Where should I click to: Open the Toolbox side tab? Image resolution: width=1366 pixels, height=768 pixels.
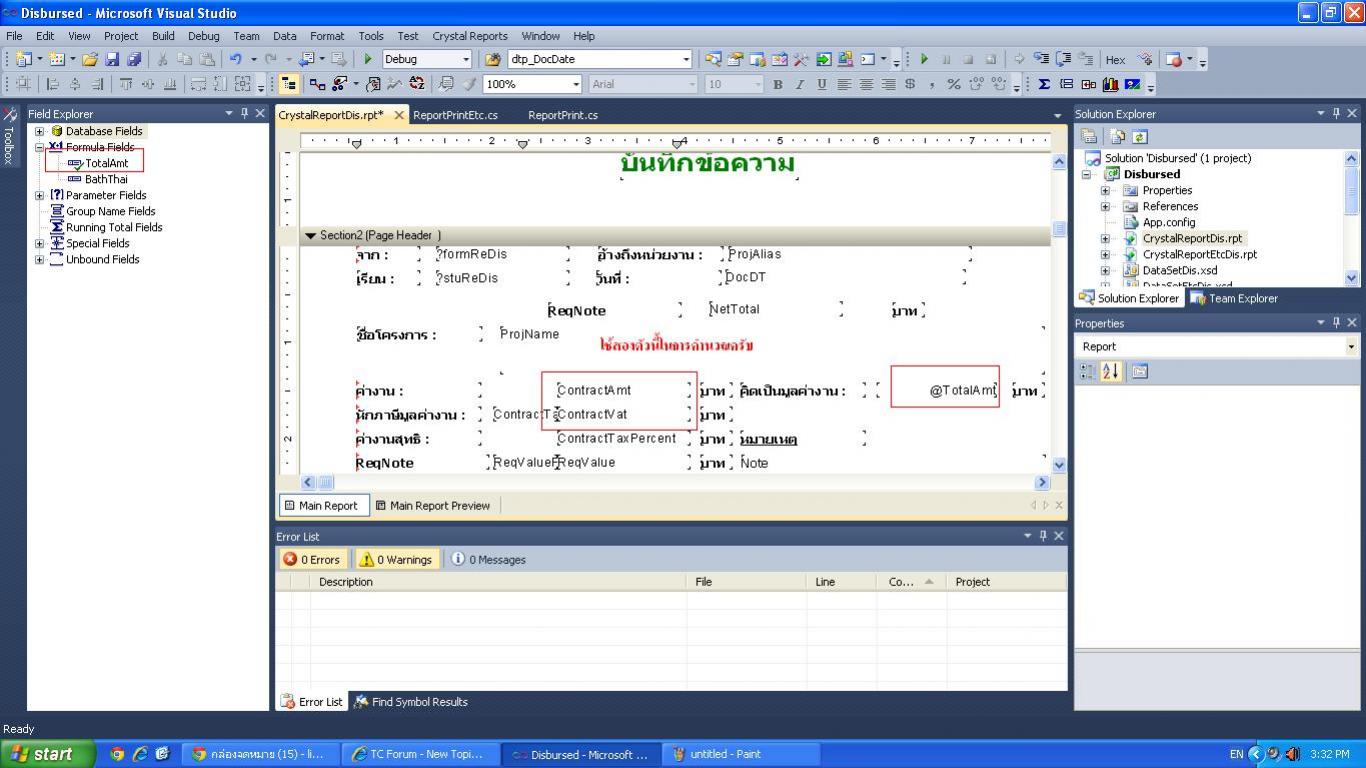(9, 137)
